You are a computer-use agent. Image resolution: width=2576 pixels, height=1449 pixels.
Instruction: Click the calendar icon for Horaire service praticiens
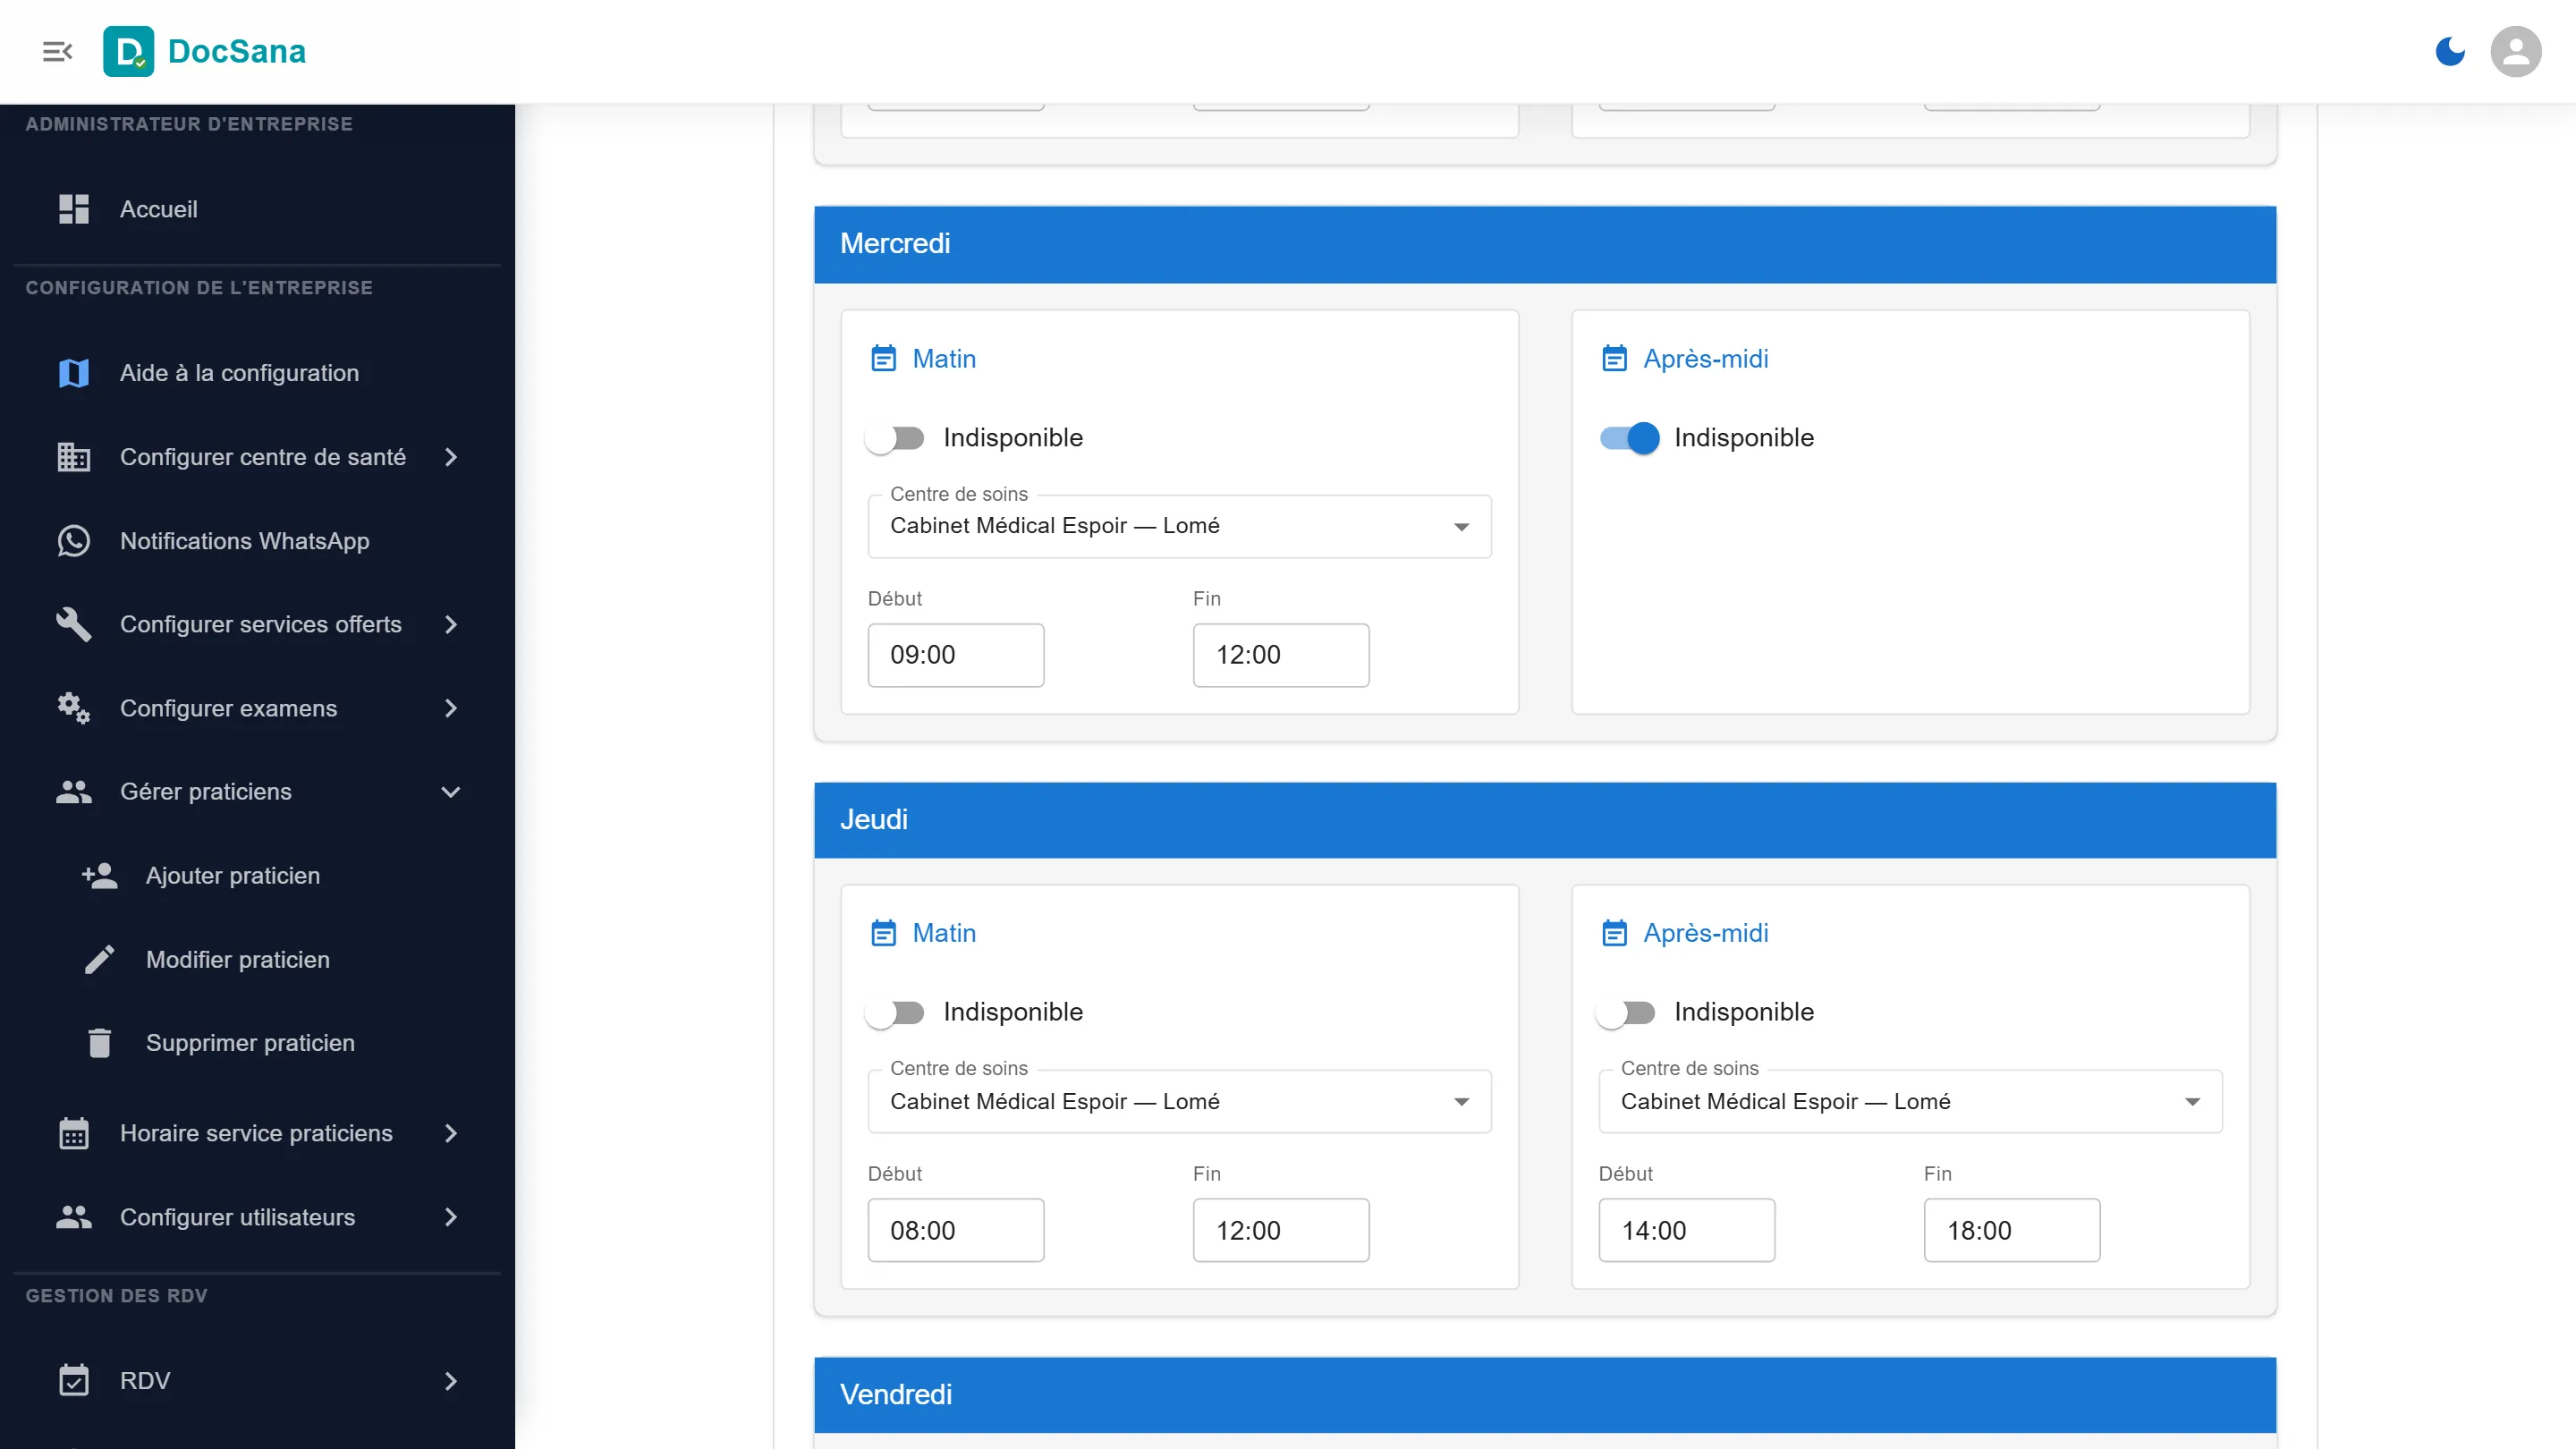tap(74, 1133)
